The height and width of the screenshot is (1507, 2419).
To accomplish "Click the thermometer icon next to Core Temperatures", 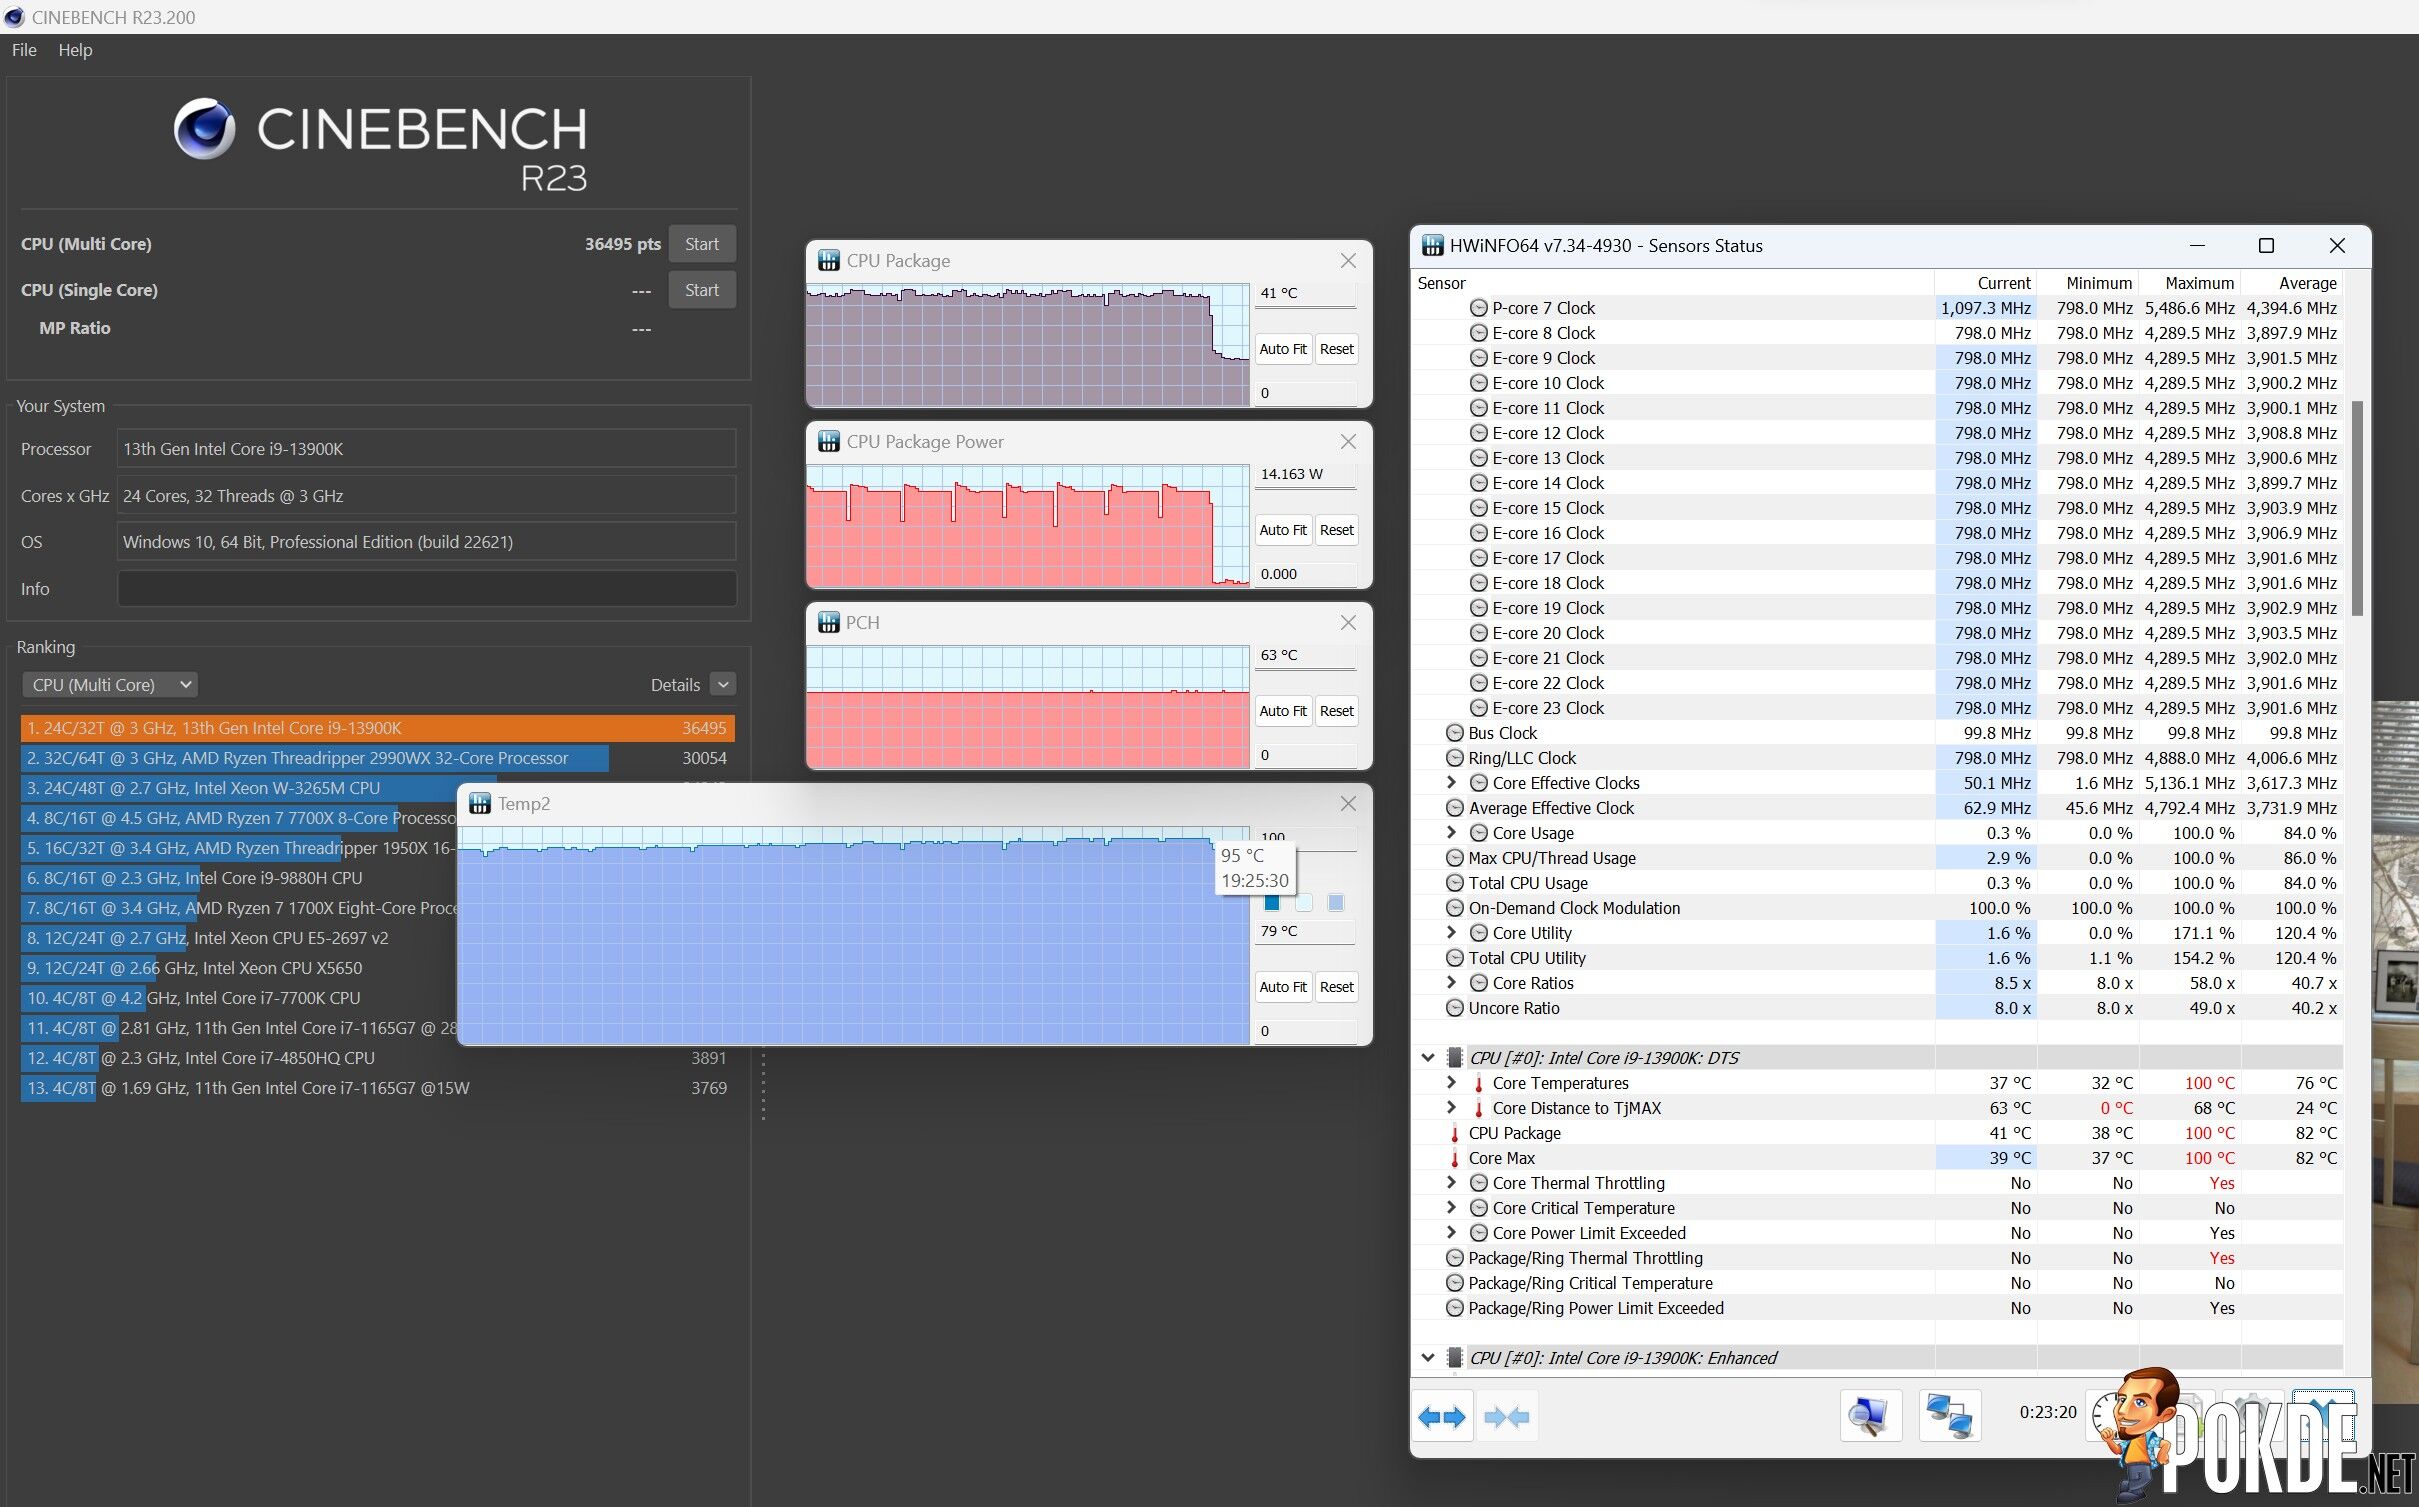I will point(1478,1083).
